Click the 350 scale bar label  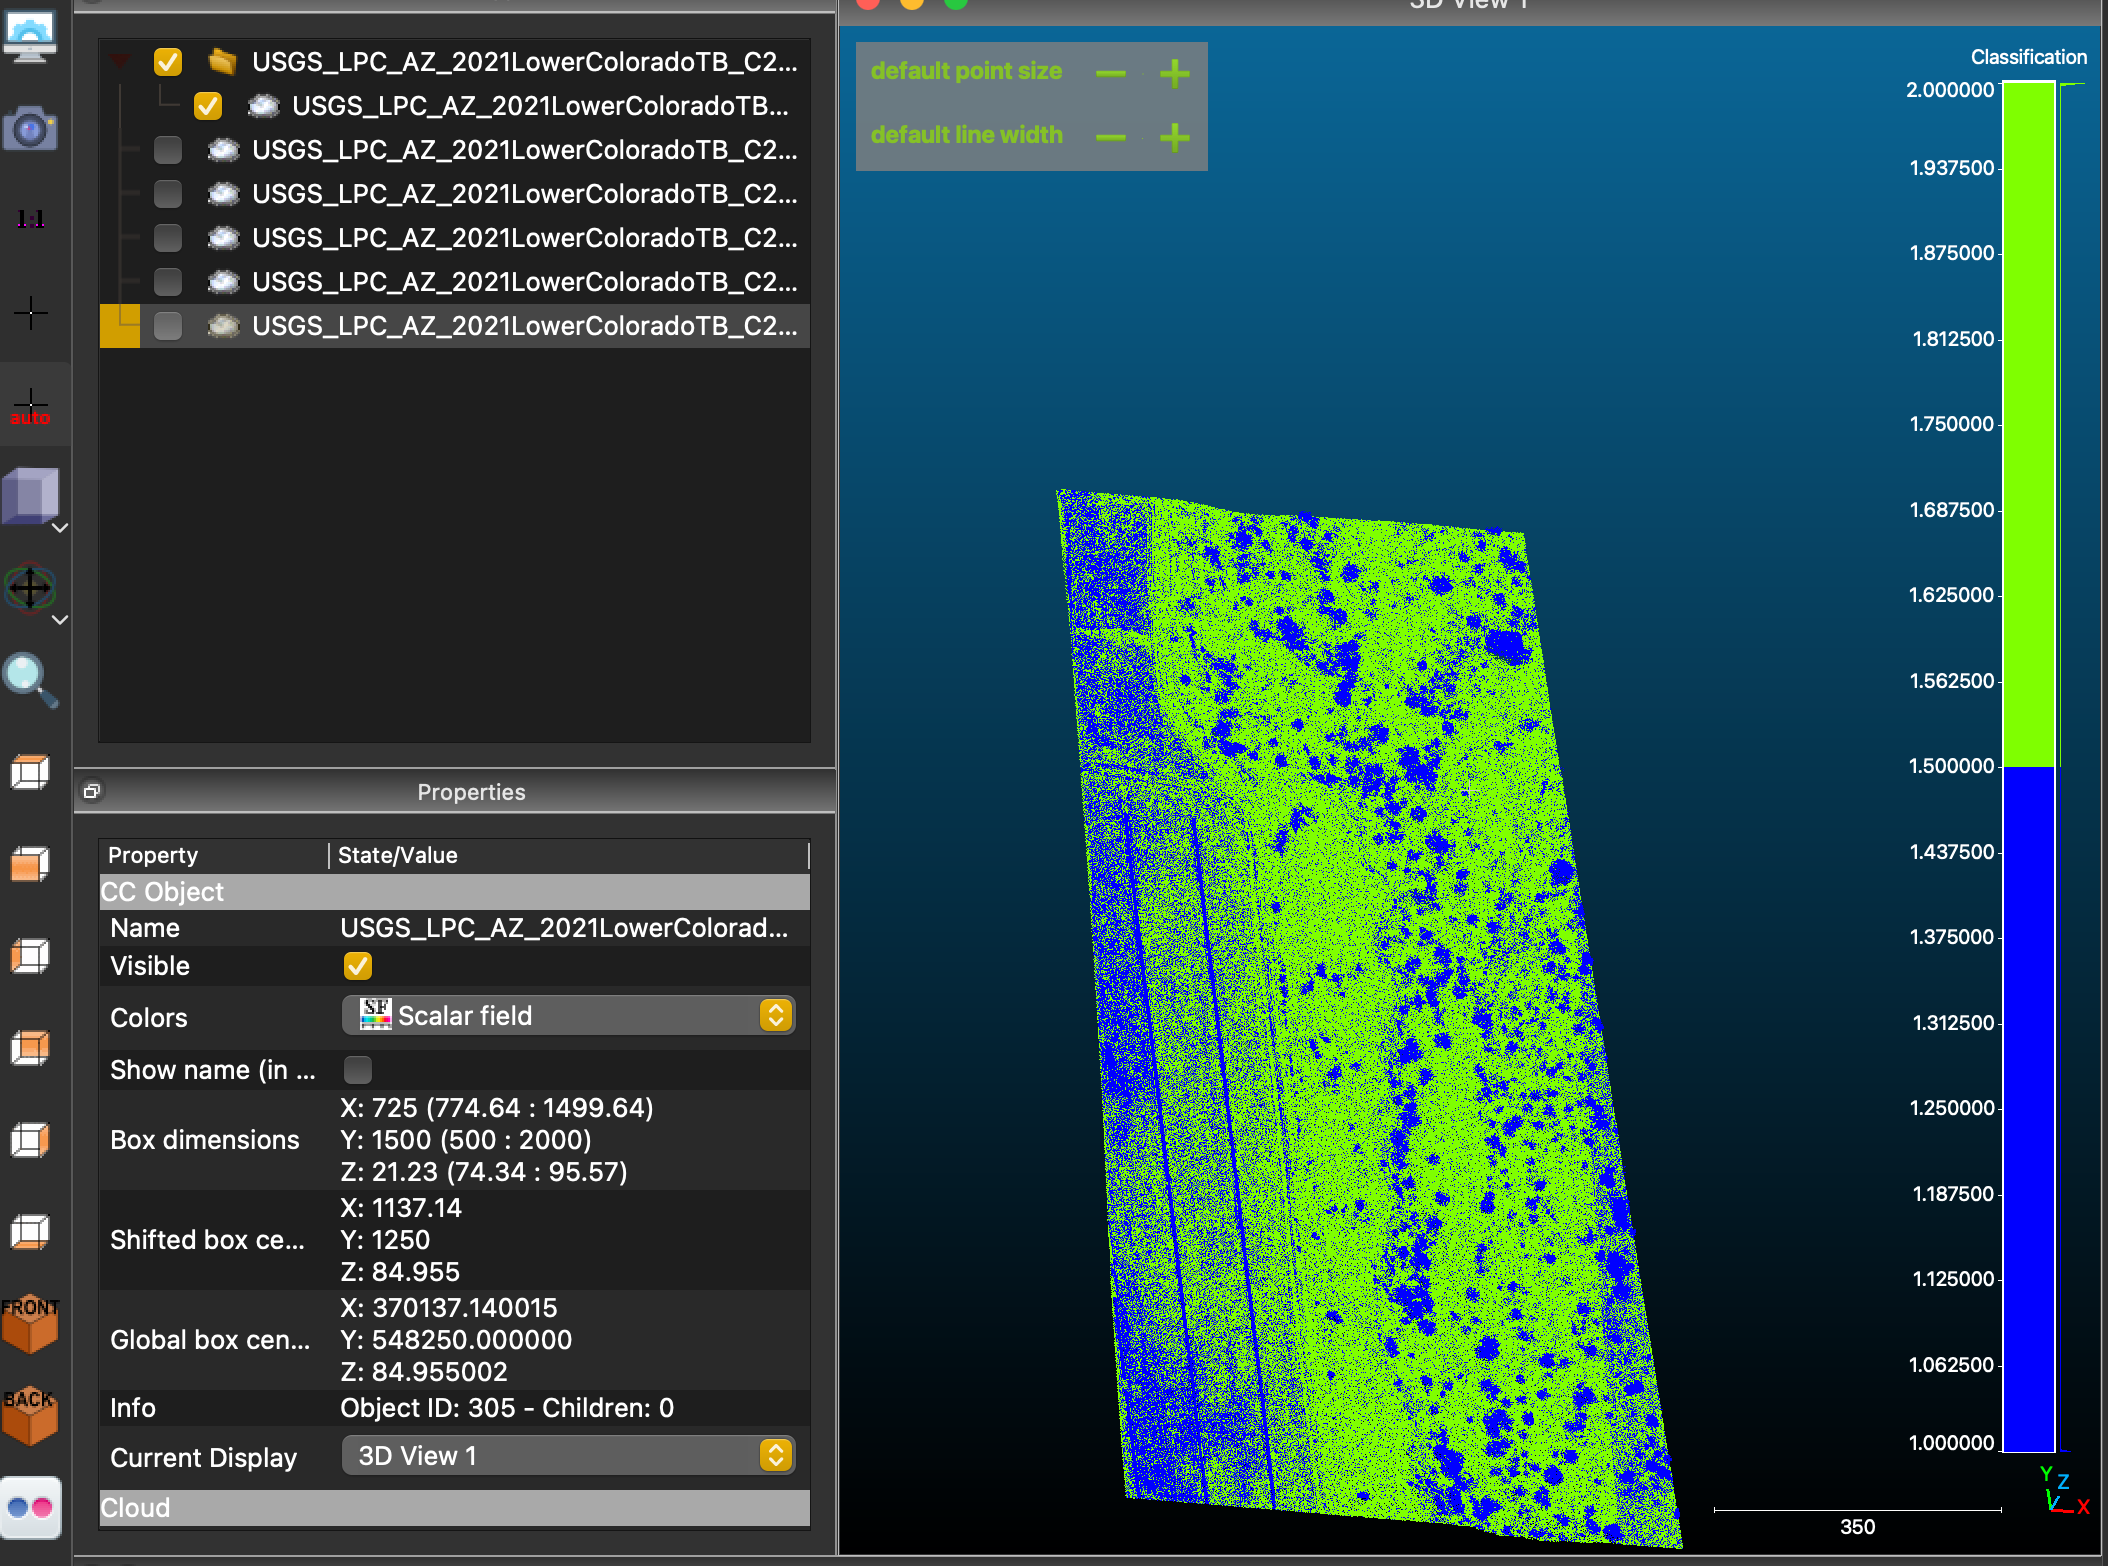pyautogui.click(x=1857, y=1526)
